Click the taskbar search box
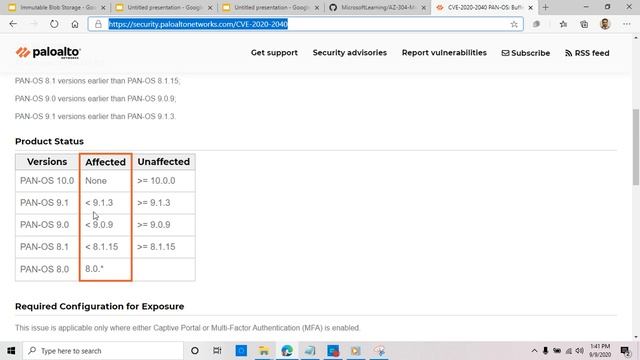Viewport: 640px width, 360px height. (103, 351)
